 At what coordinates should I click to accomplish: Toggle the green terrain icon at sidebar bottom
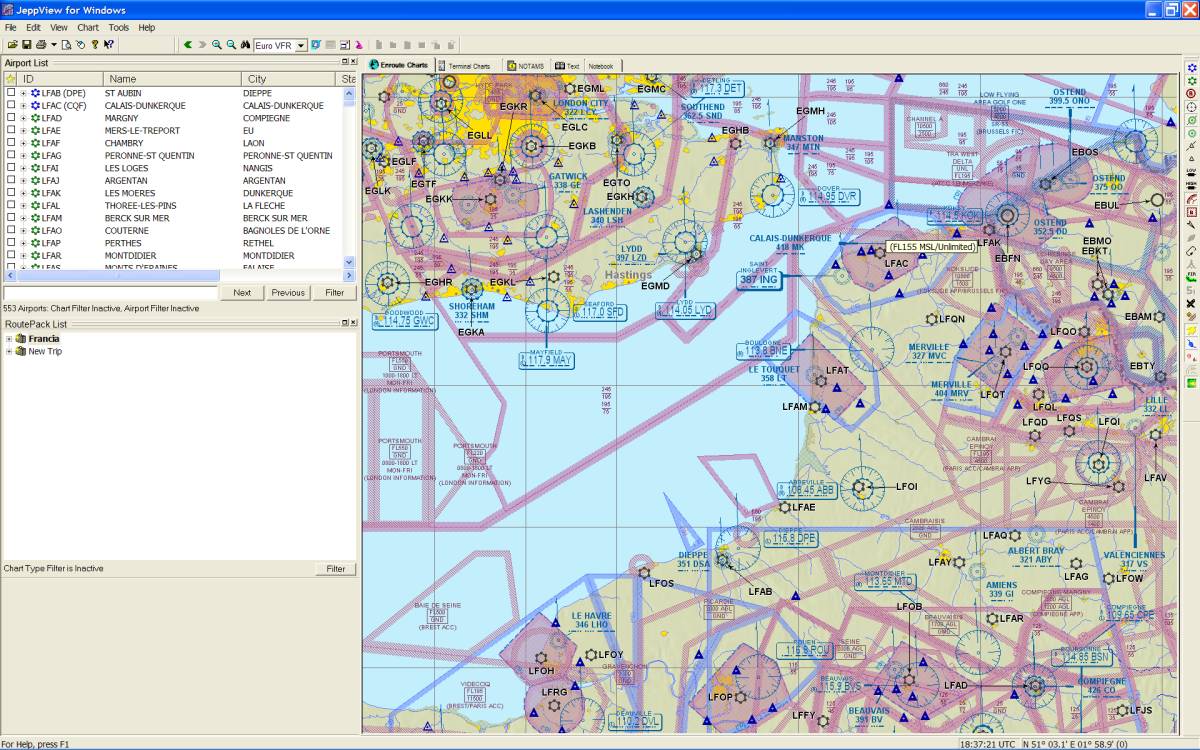[x=1191, y=381]
